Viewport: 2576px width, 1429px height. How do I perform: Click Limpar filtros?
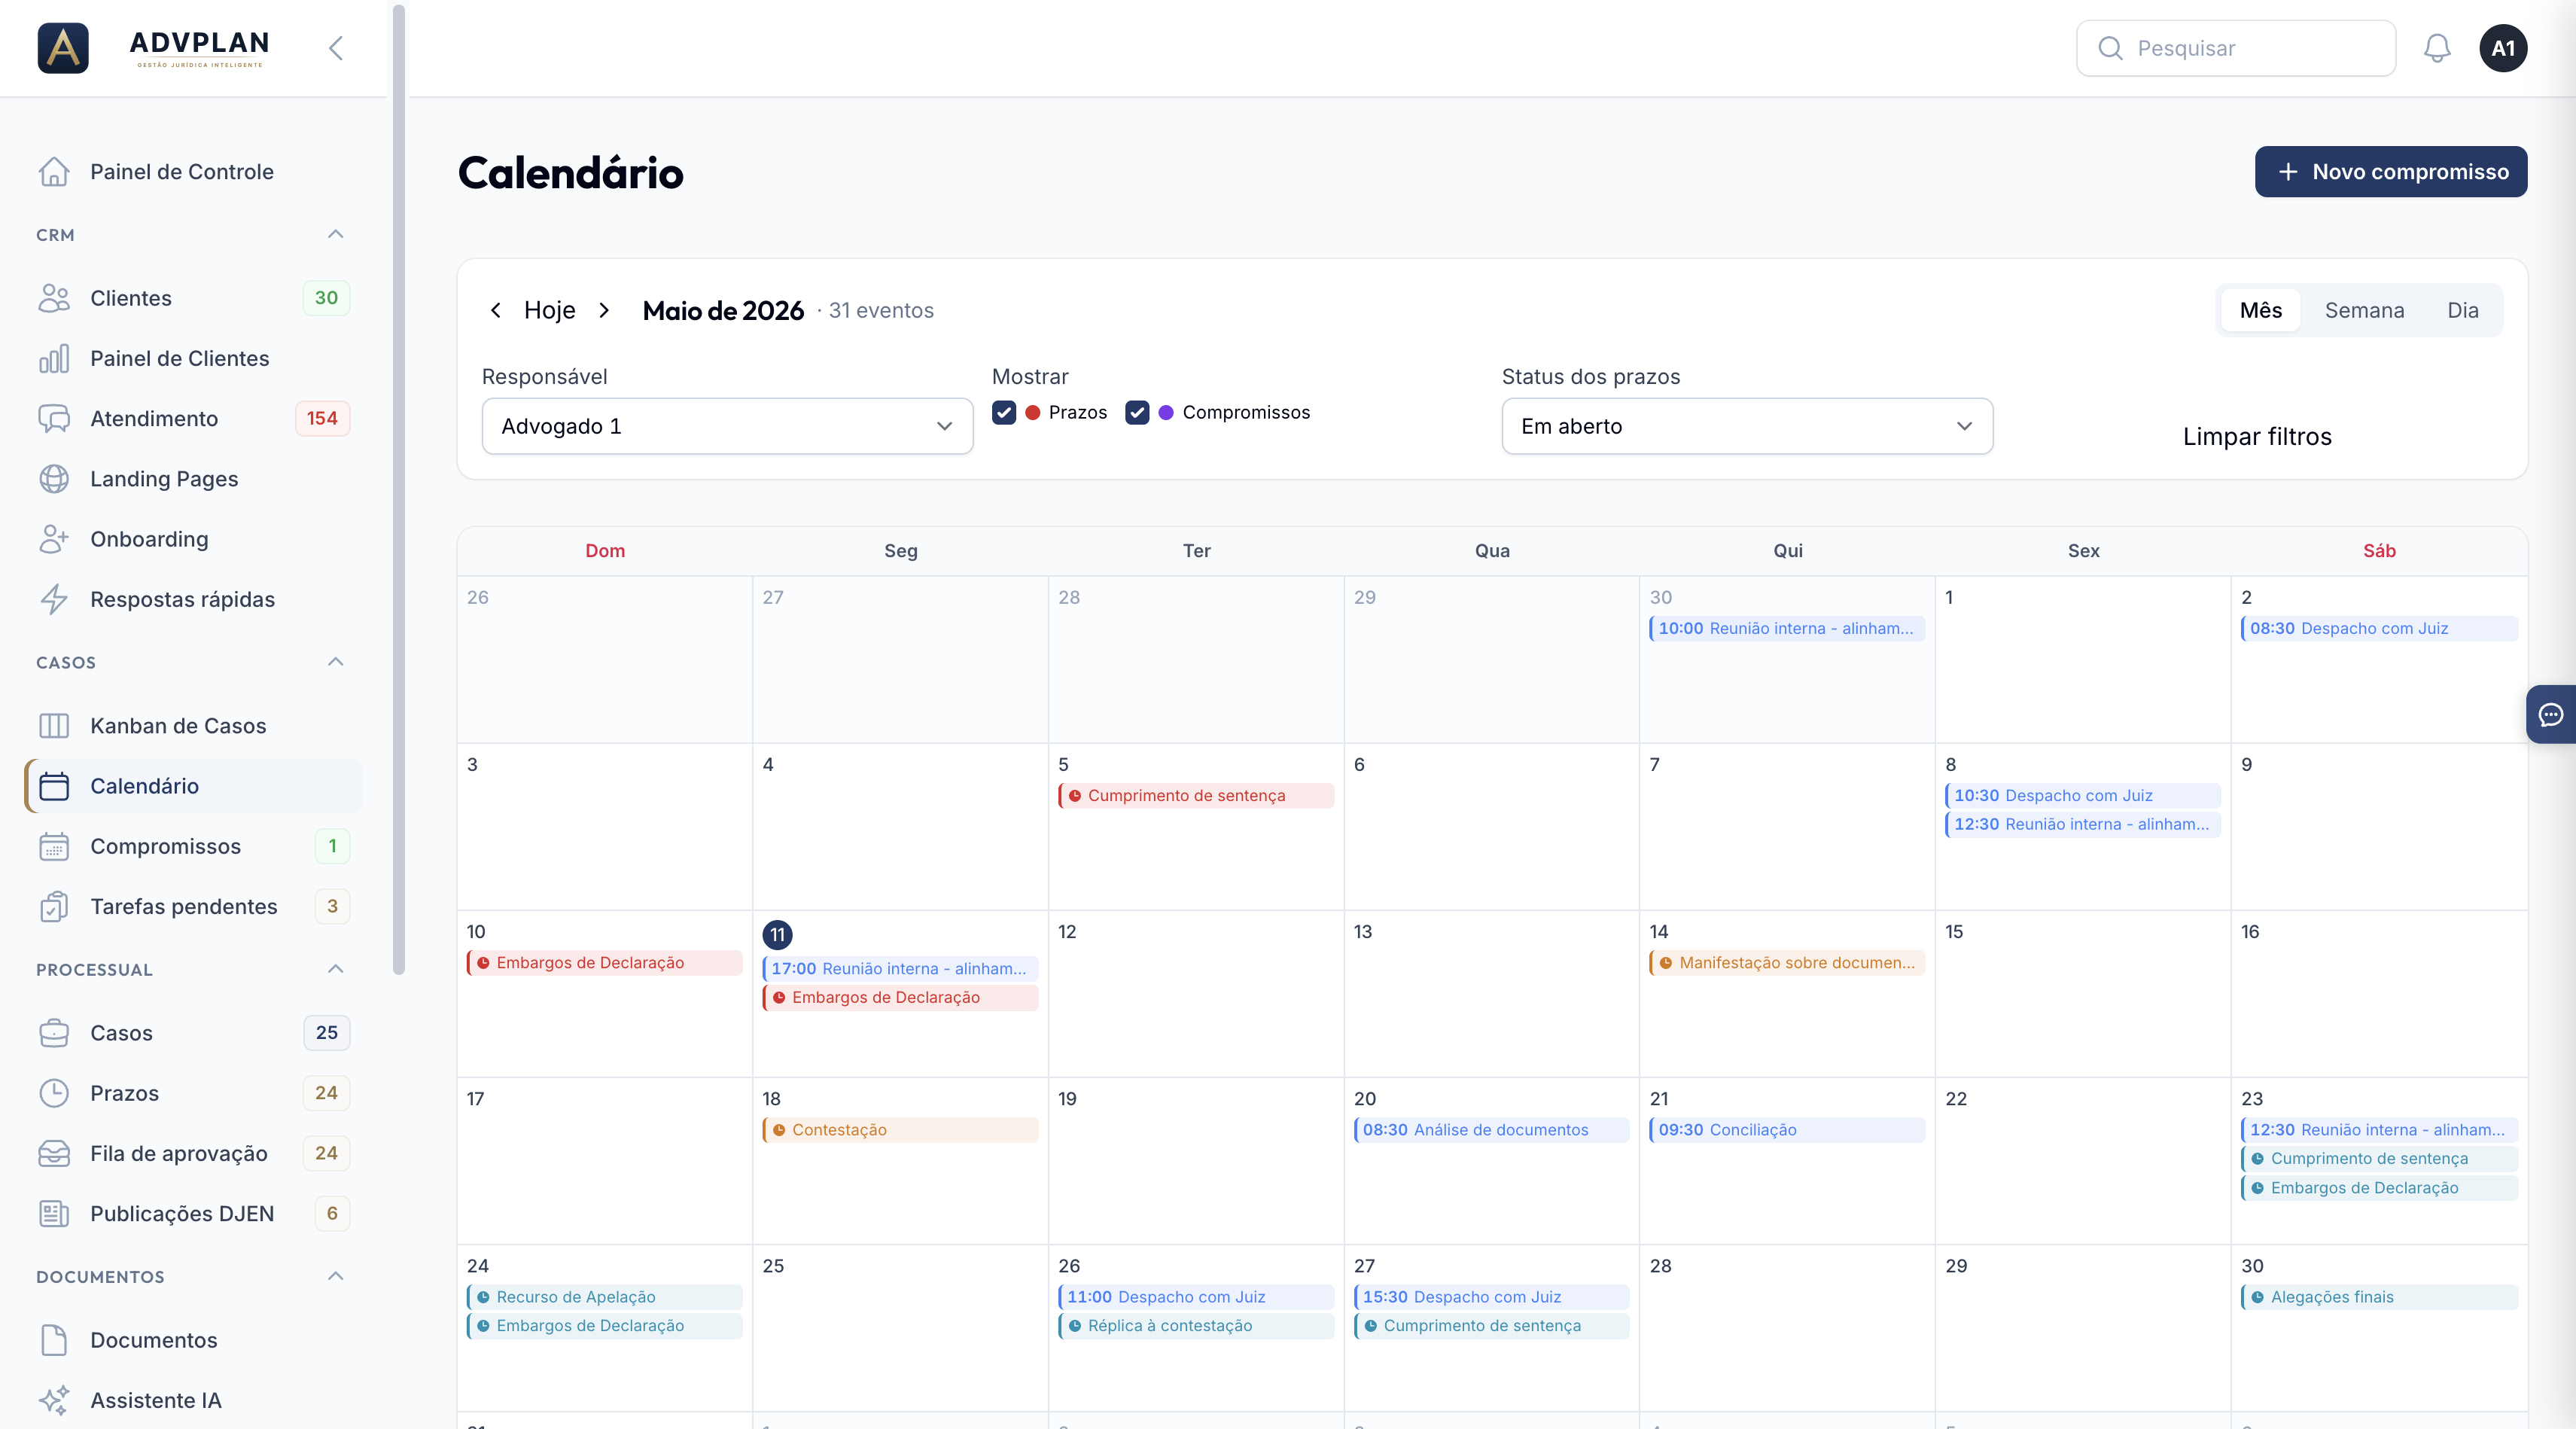2257,437
